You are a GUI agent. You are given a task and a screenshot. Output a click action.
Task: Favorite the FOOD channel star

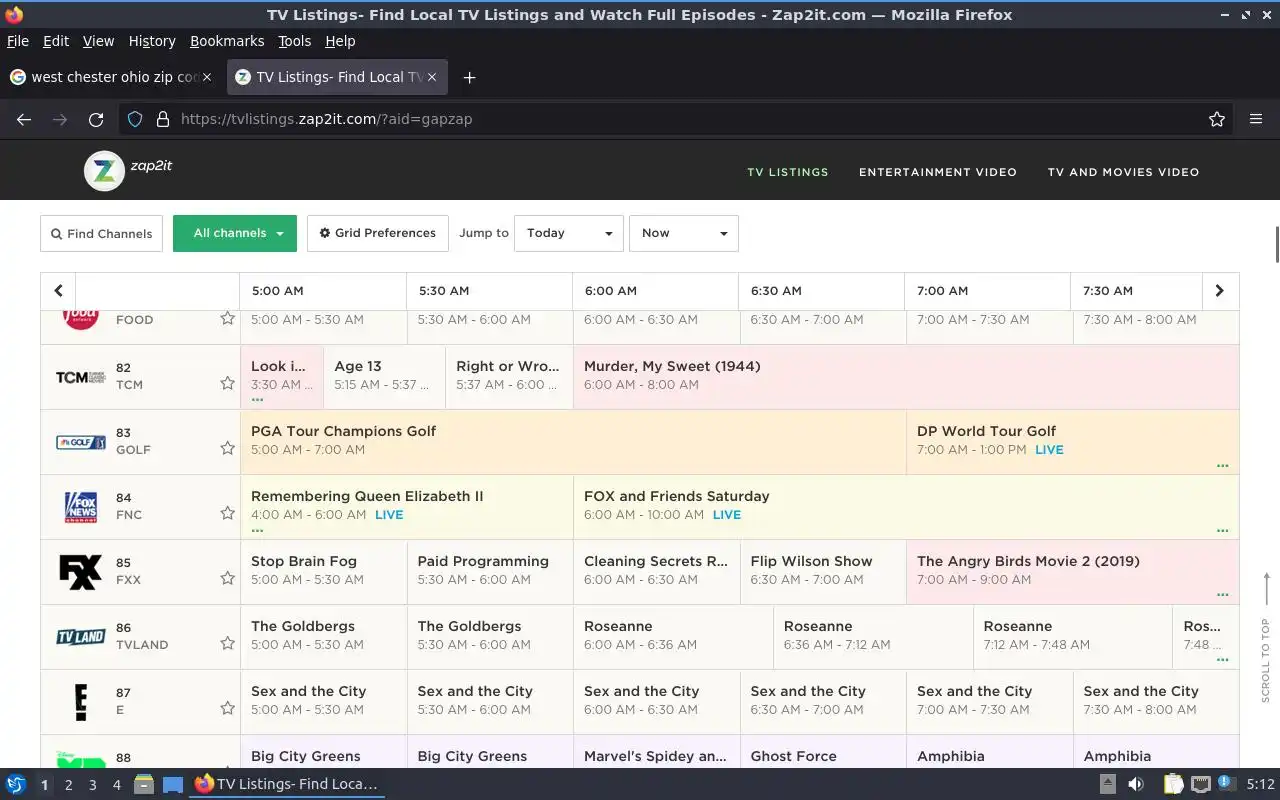tap(228, 318)
